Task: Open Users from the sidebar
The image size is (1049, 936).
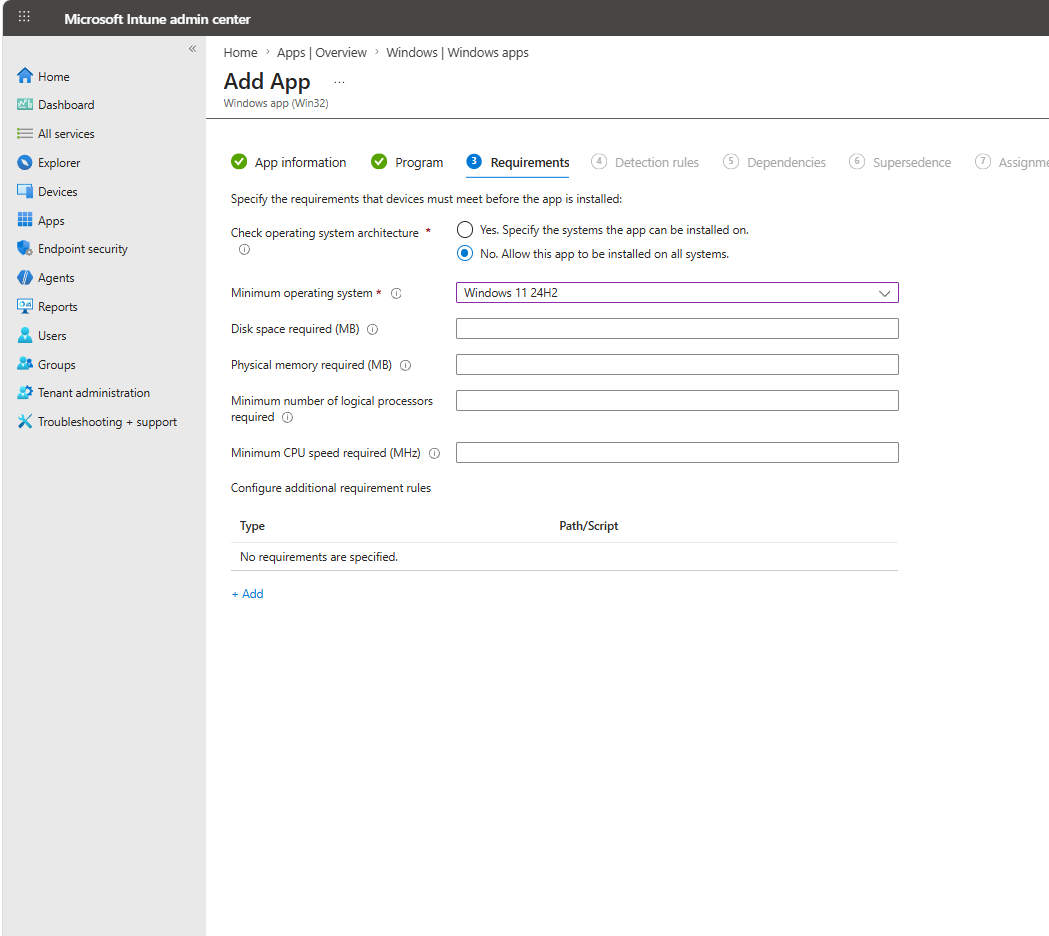Action: pyautogui.click(x=52, y=336)
